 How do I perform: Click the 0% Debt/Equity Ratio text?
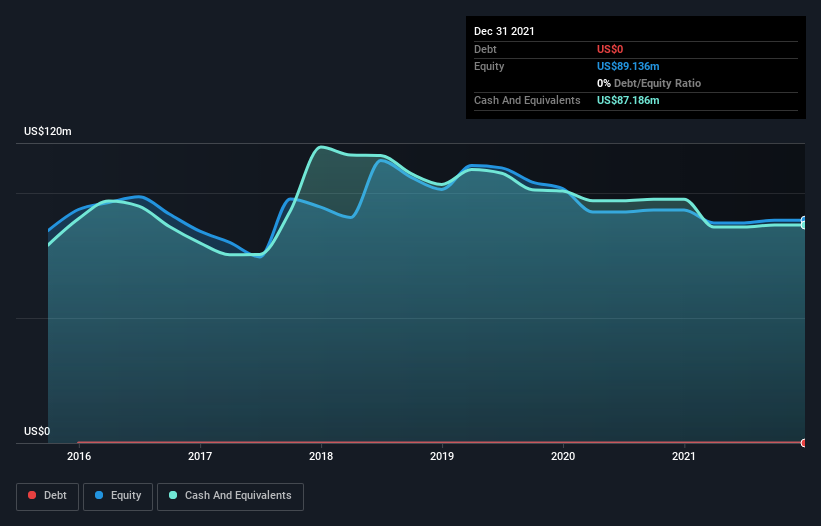[x=649, y=83]
